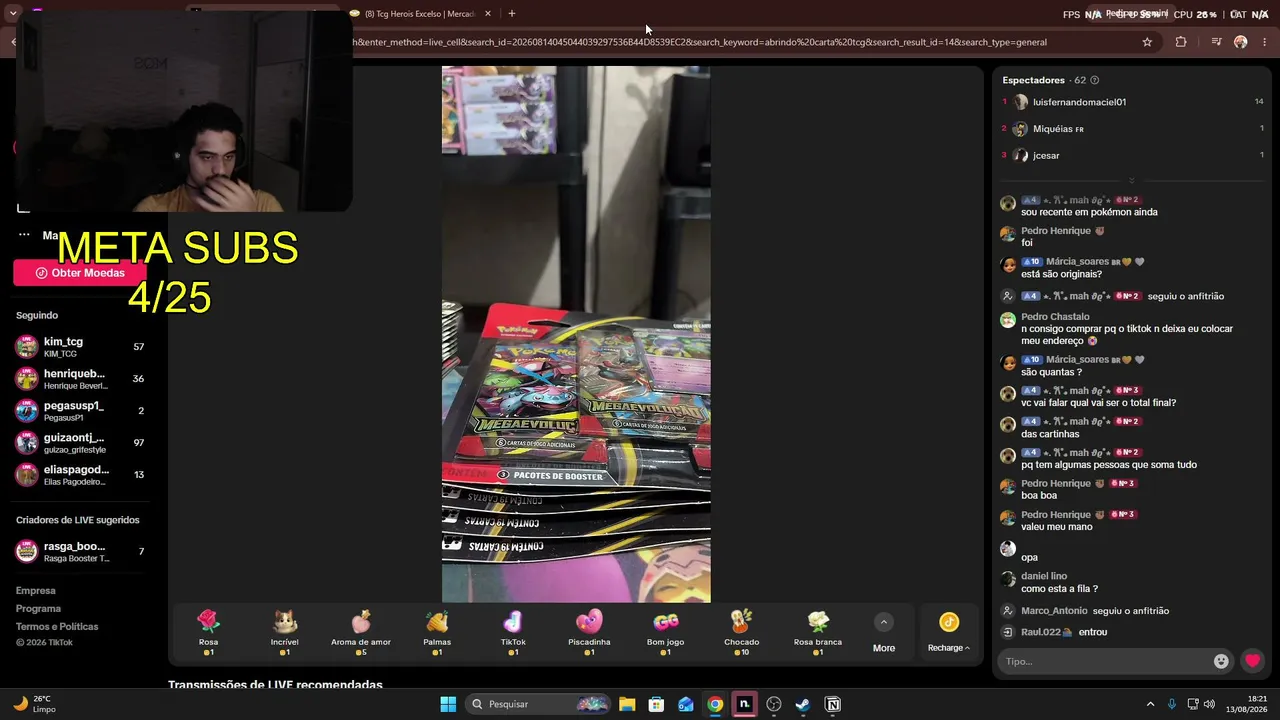
Task: Open File Explorer from the taskbar
Action: click(627, 704)
